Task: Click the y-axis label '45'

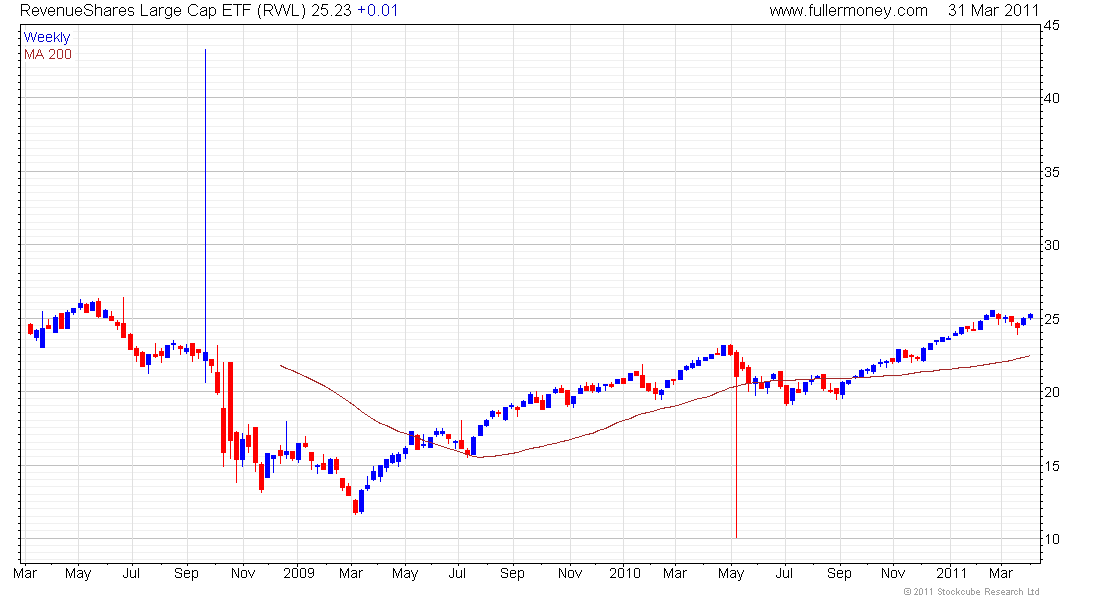Action: click(1051, 25)
